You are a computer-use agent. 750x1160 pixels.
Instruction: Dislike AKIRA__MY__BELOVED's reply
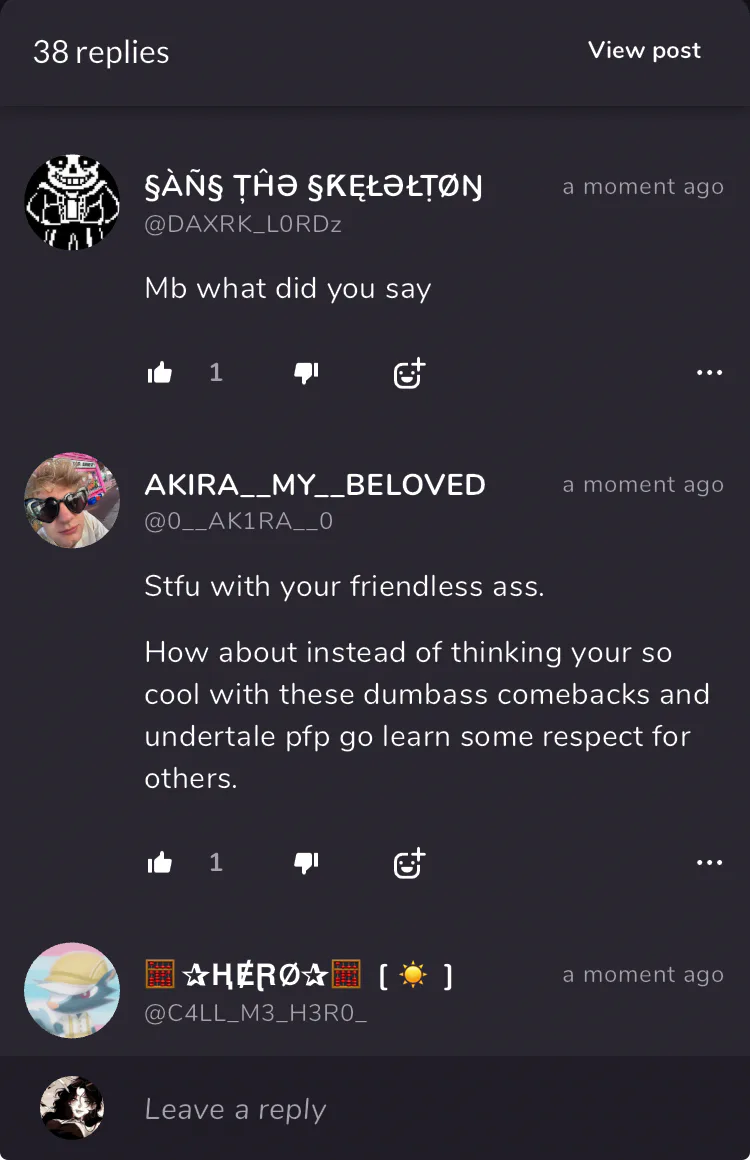point(306,863)
